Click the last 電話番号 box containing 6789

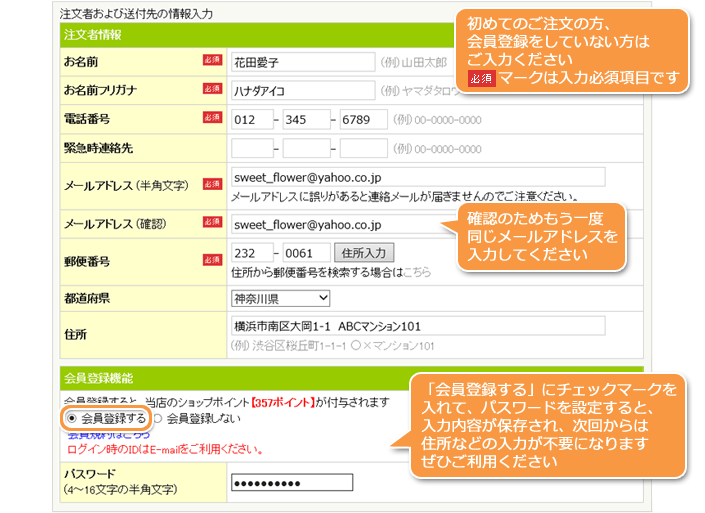coord(363,119)
